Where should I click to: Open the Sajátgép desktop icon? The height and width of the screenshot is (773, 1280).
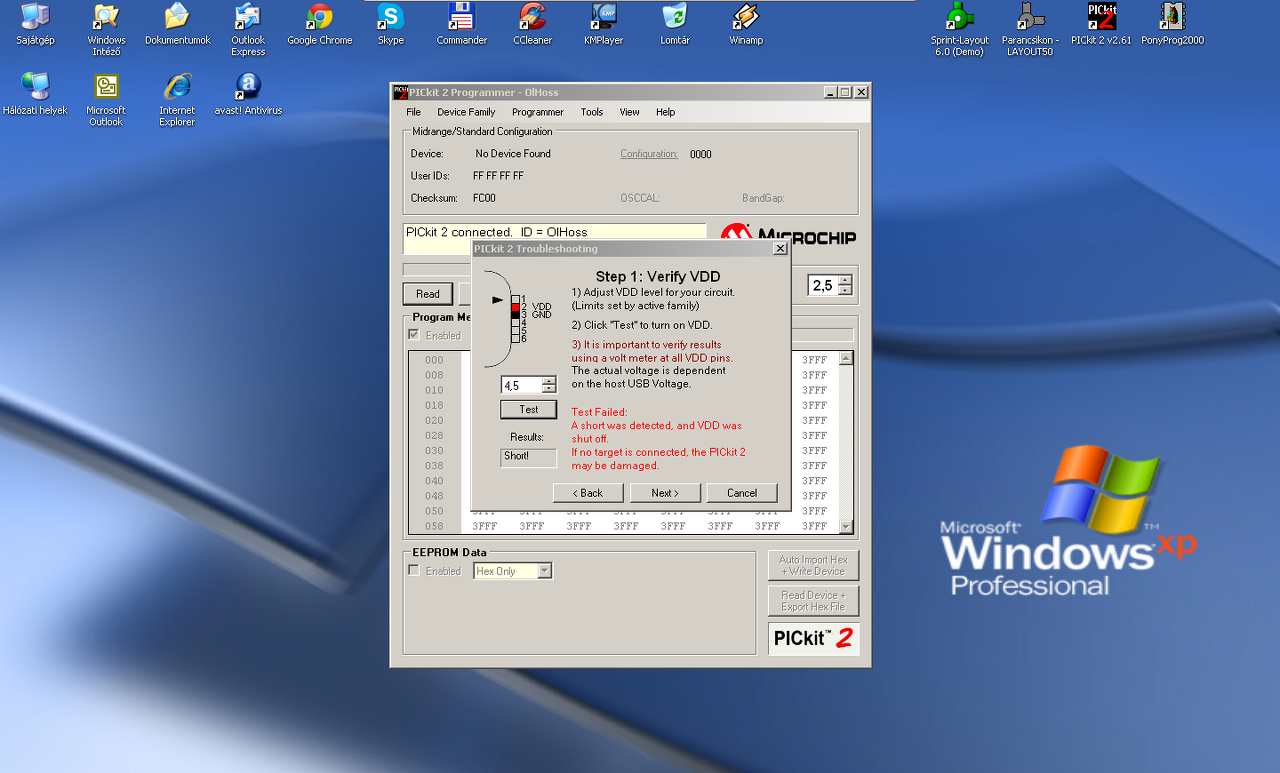(35, 24)
